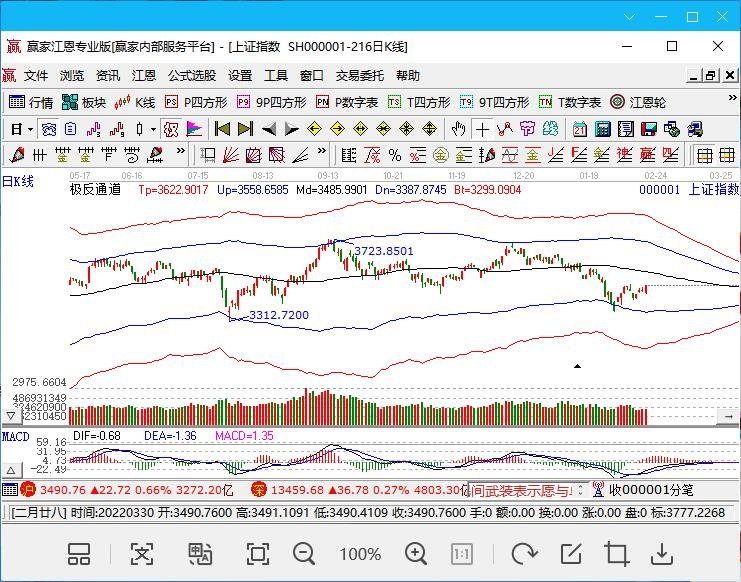Select the red fan lines drawing tool
Screen dimensions: 741x582
[x=231, y=155]
